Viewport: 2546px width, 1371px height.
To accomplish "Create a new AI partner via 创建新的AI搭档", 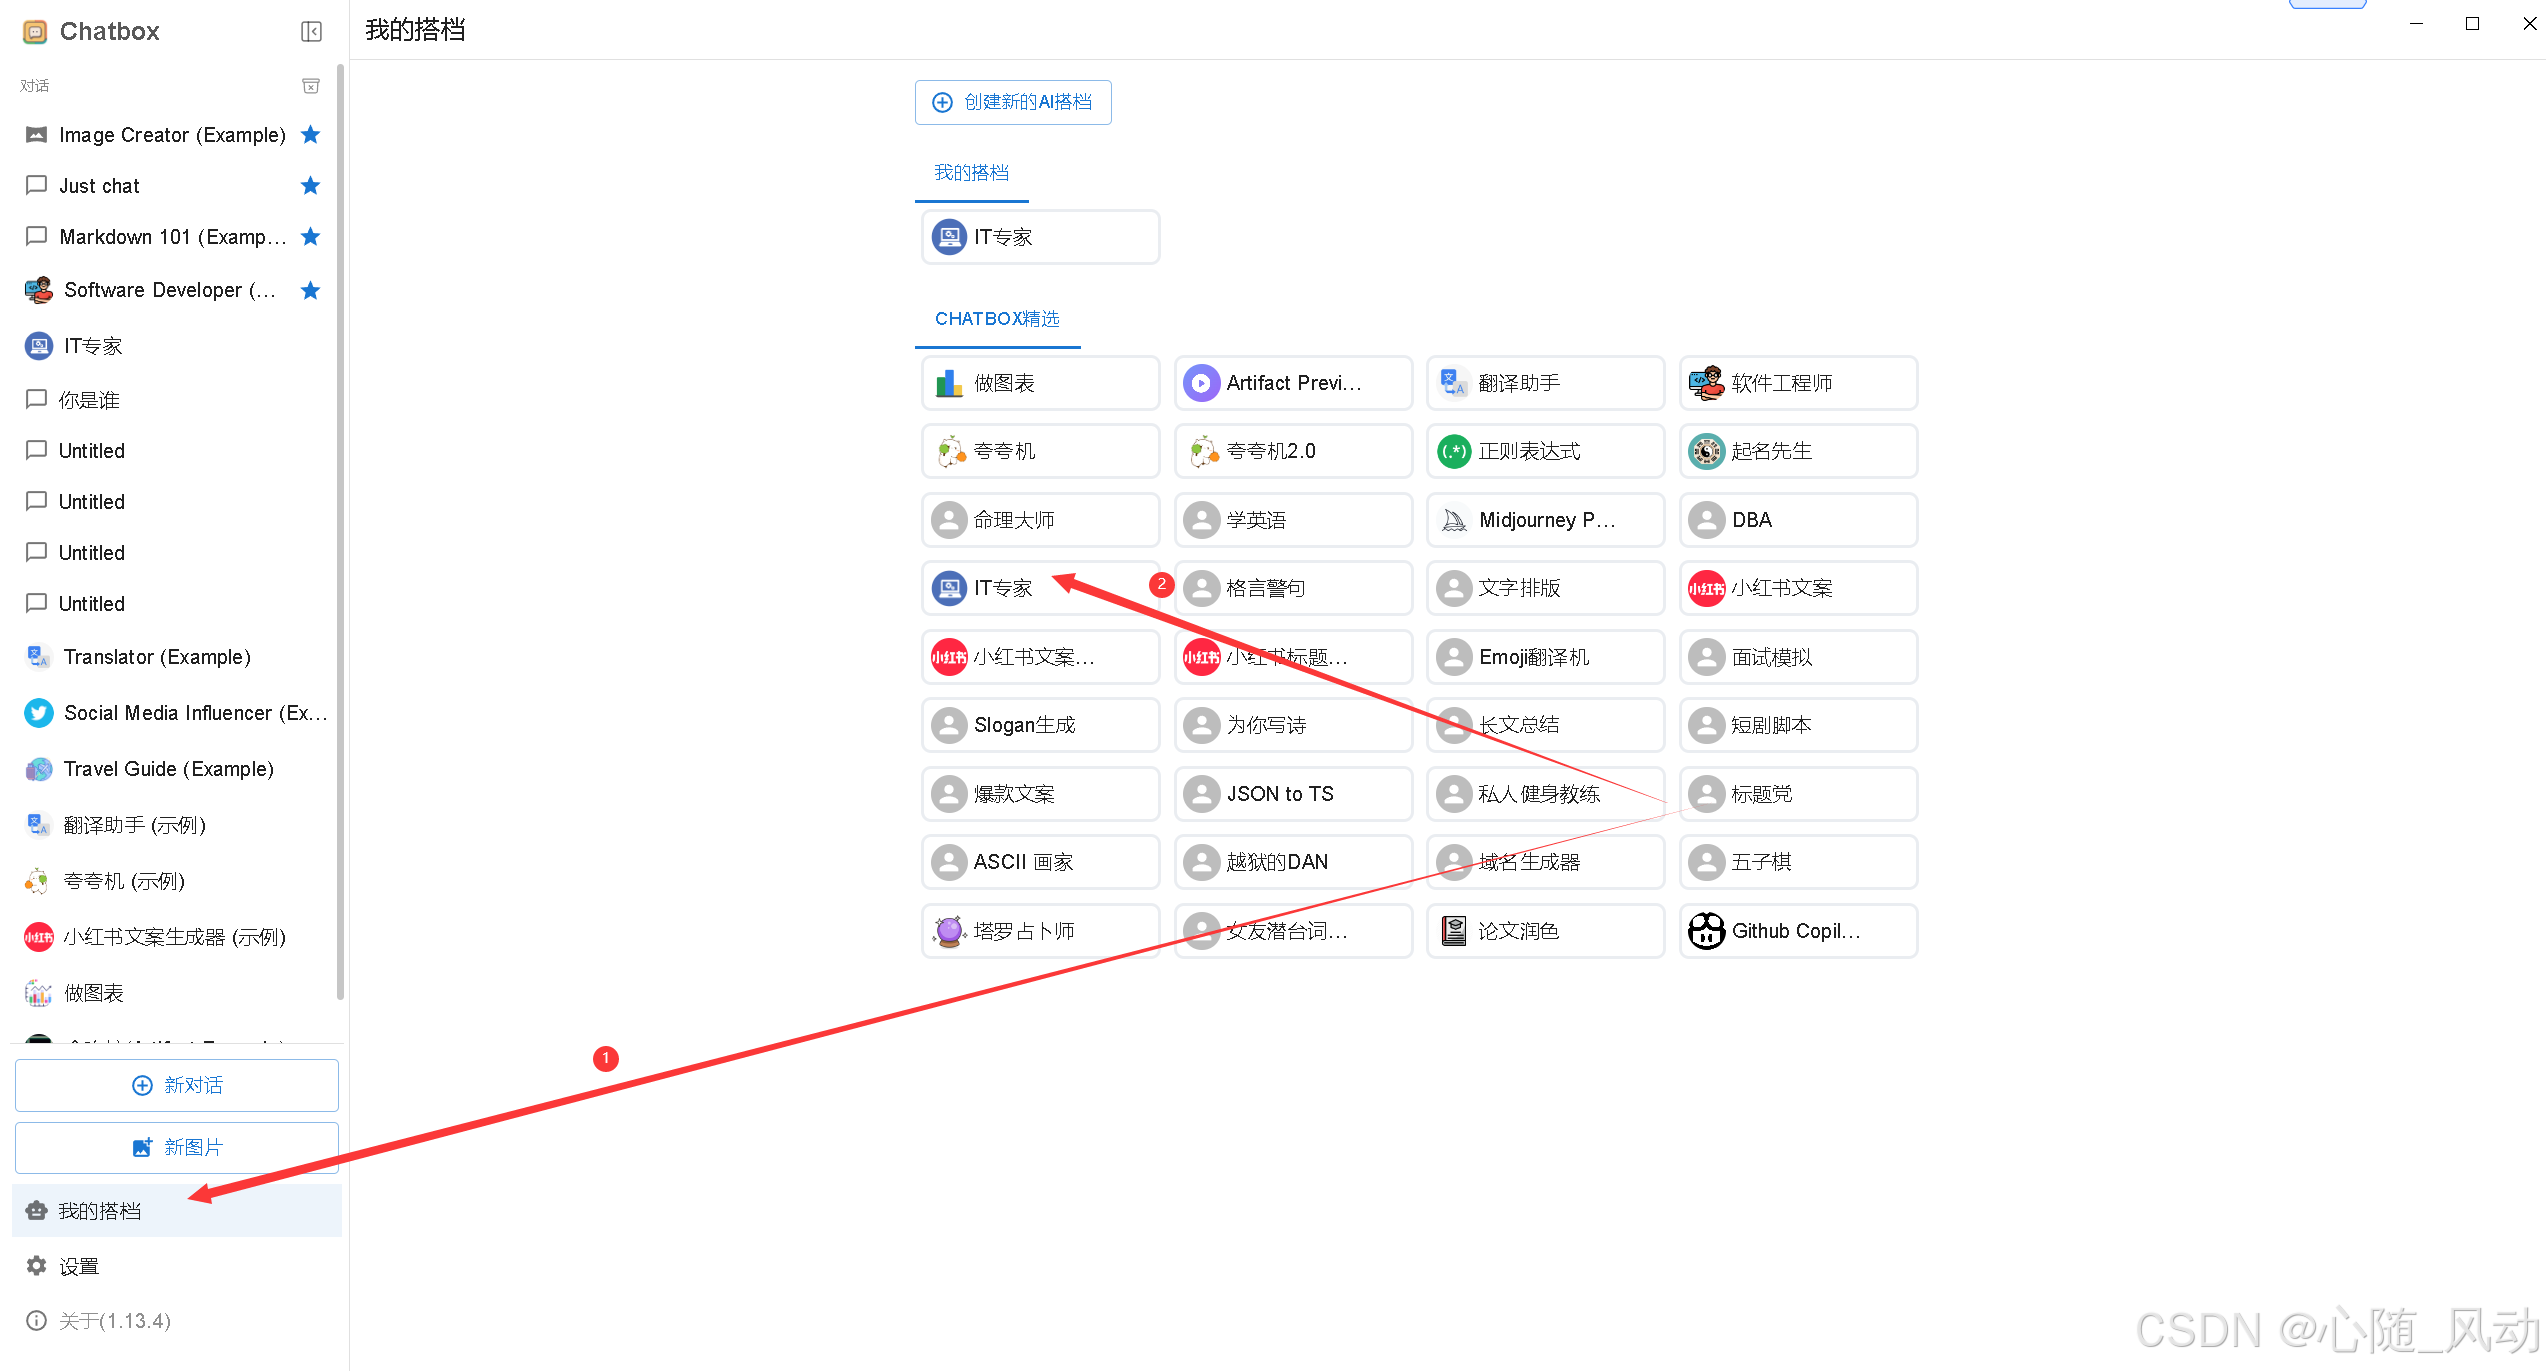I will pyautogui.click(x=1013, y=102).
